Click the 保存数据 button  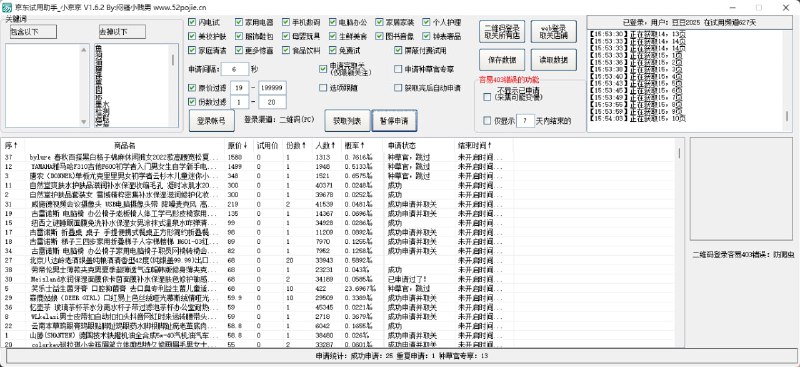502,60
